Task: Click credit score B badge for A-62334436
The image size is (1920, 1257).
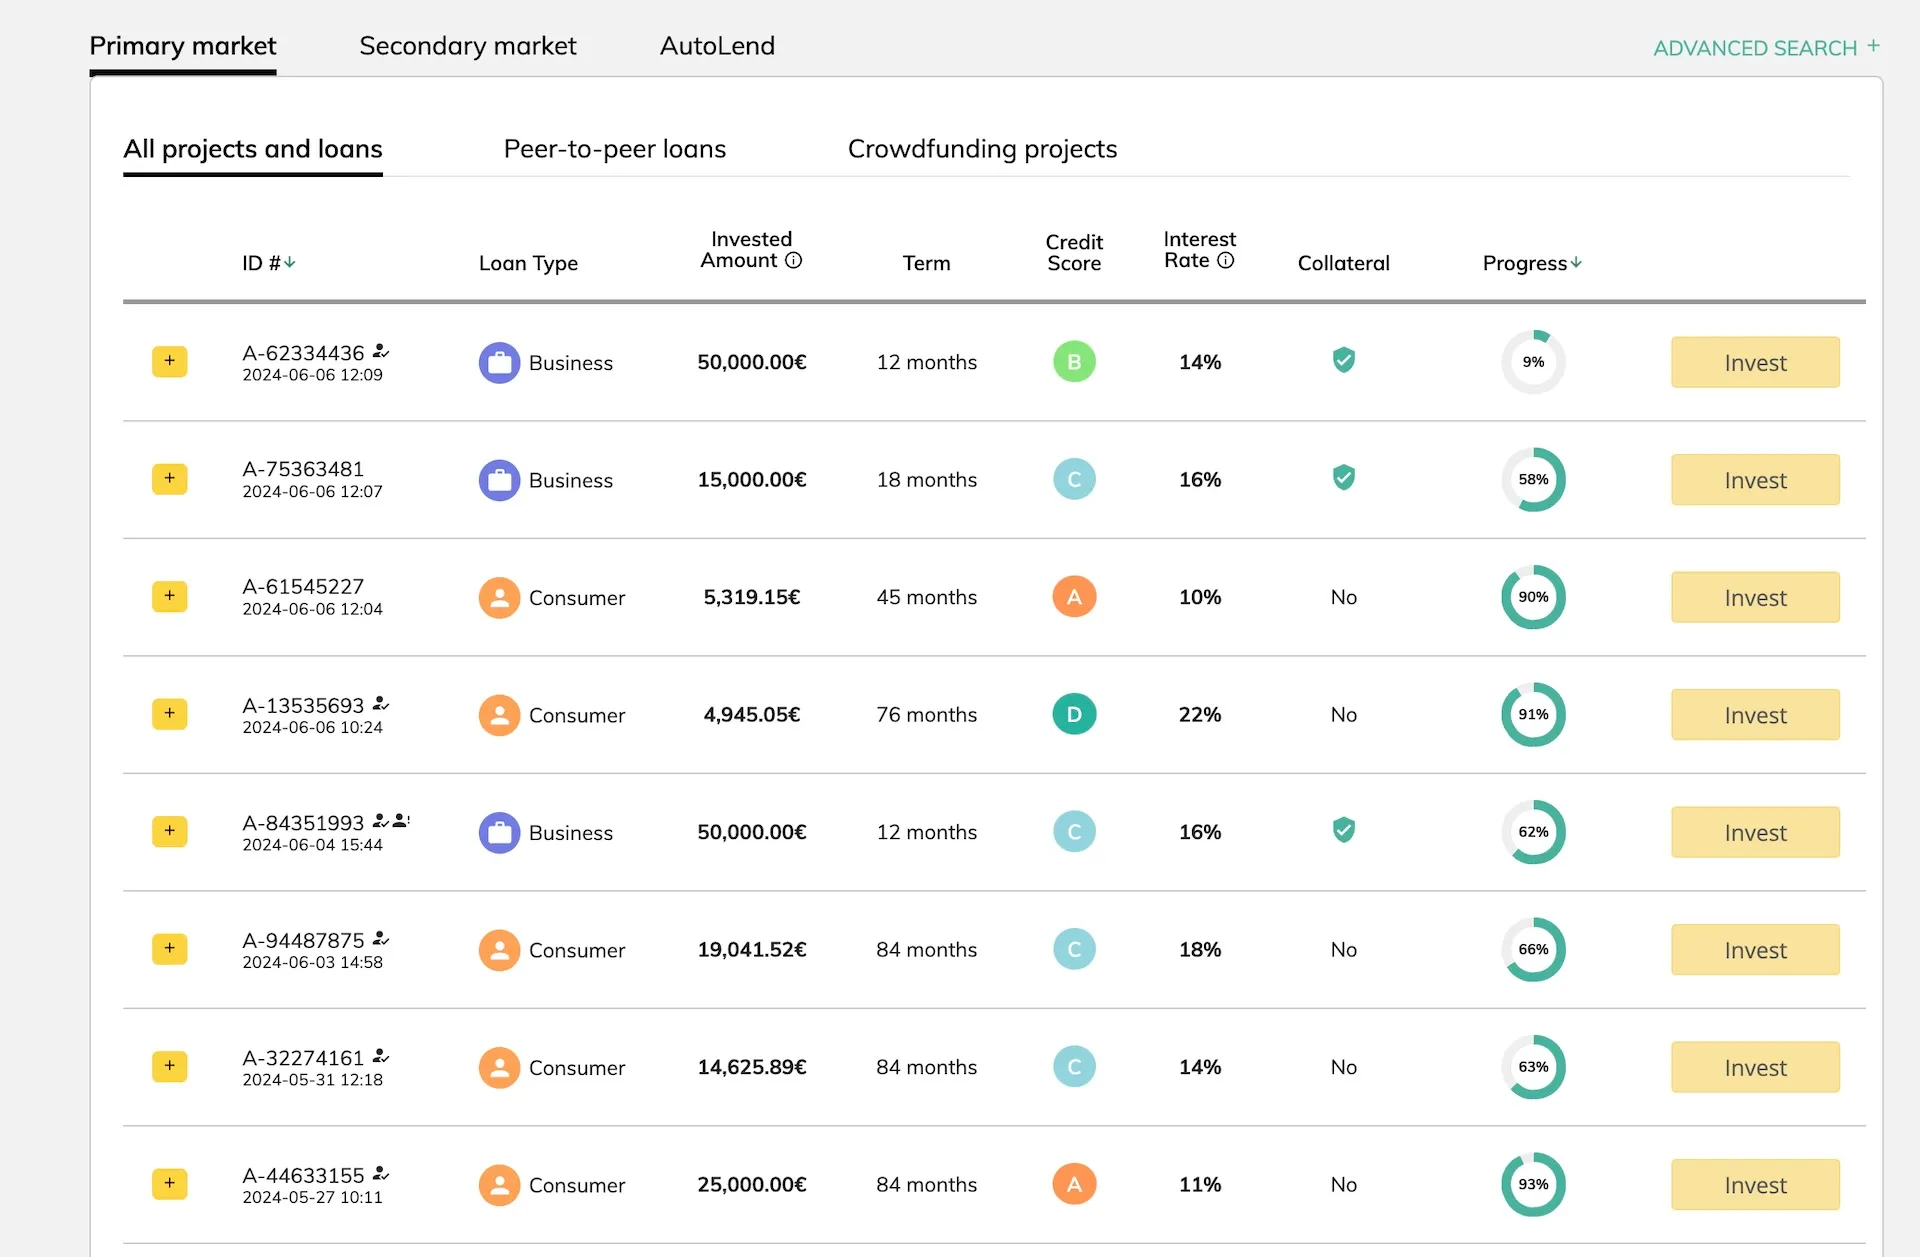Action: [1074, 362]
